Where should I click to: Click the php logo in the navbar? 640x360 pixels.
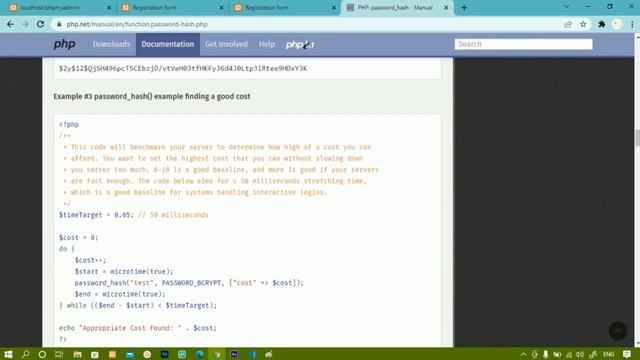point(64,44)
